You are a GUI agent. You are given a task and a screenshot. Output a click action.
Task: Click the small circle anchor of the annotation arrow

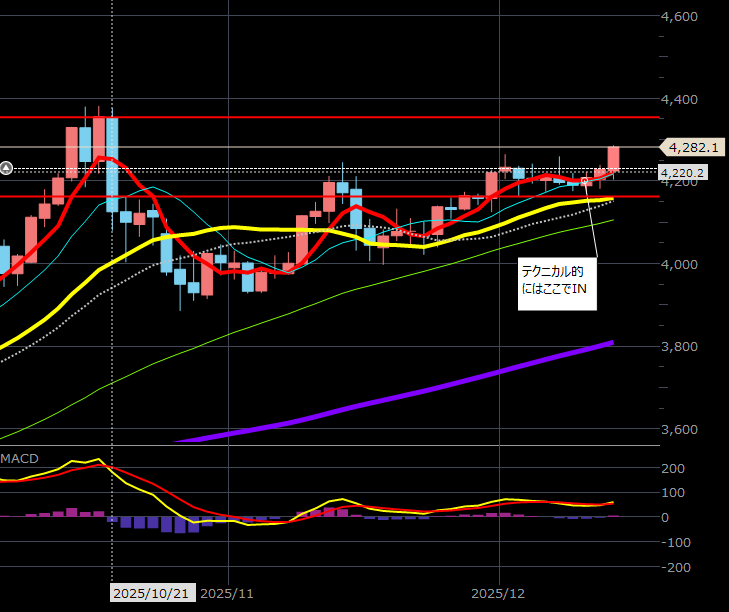(584, 181)
